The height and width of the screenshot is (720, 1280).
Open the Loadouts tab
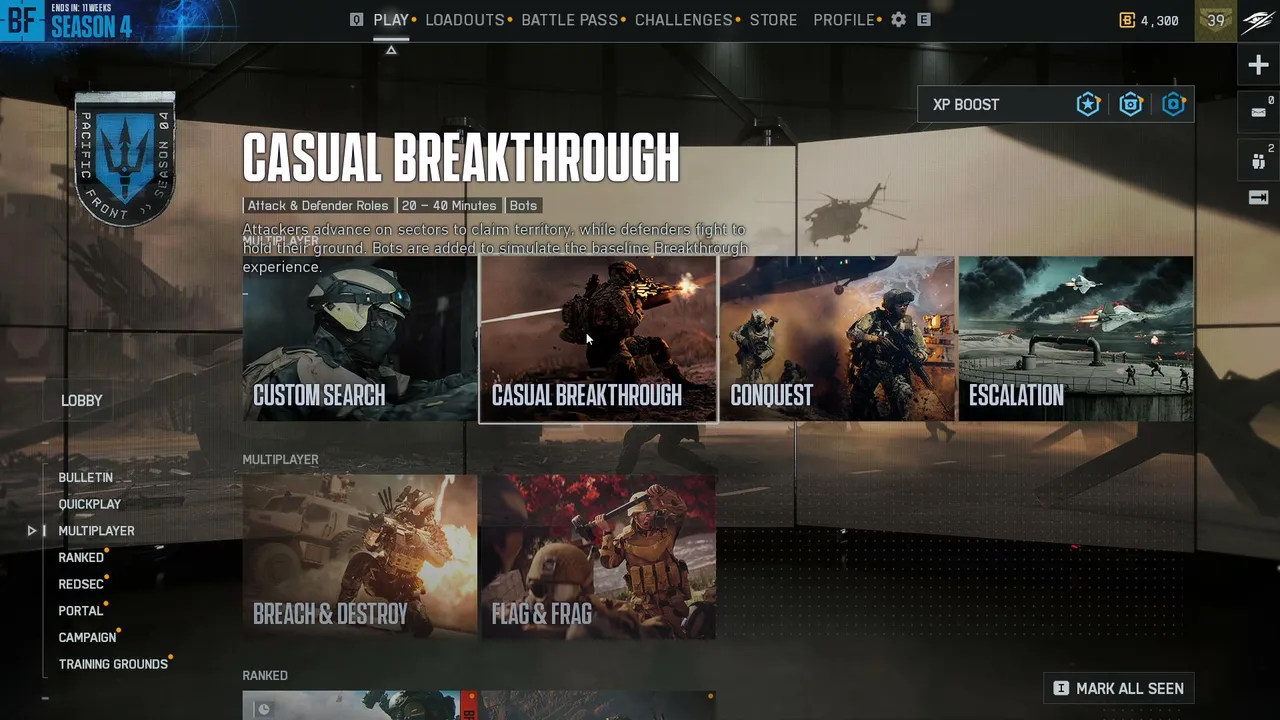(x=465, y=20)
